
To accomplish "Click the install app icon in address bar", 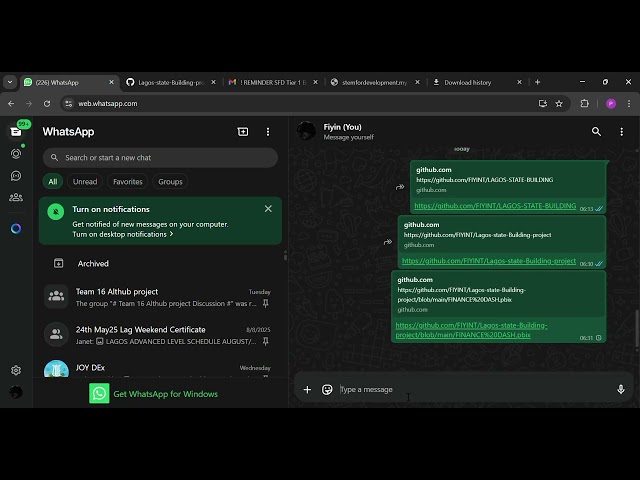I will coord(542,104).
